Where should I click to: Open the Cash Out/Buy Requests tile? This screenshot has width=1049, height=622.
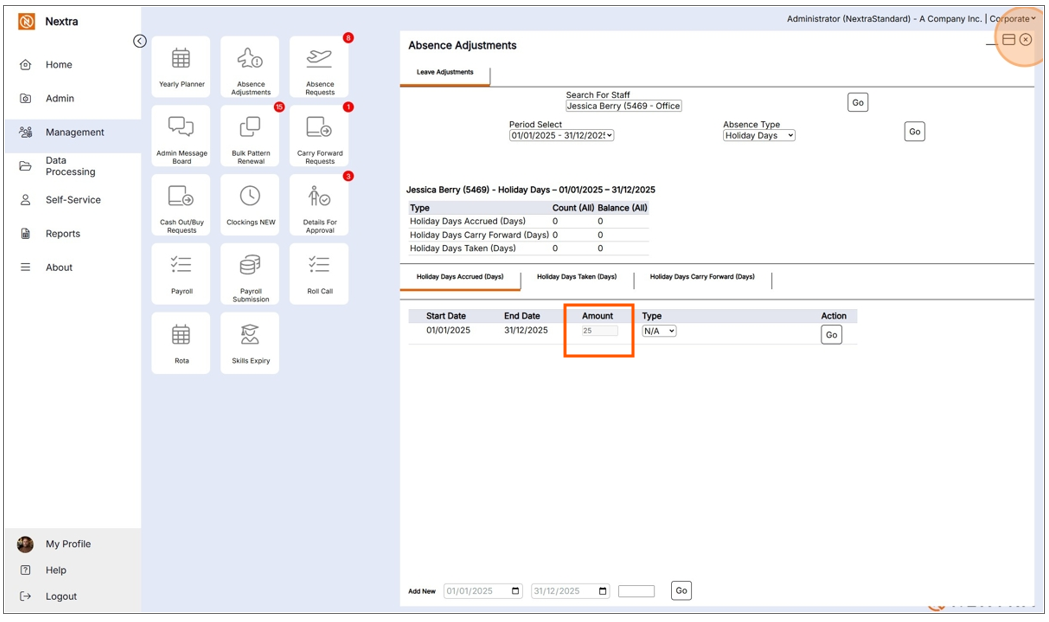tap(181, 205)
